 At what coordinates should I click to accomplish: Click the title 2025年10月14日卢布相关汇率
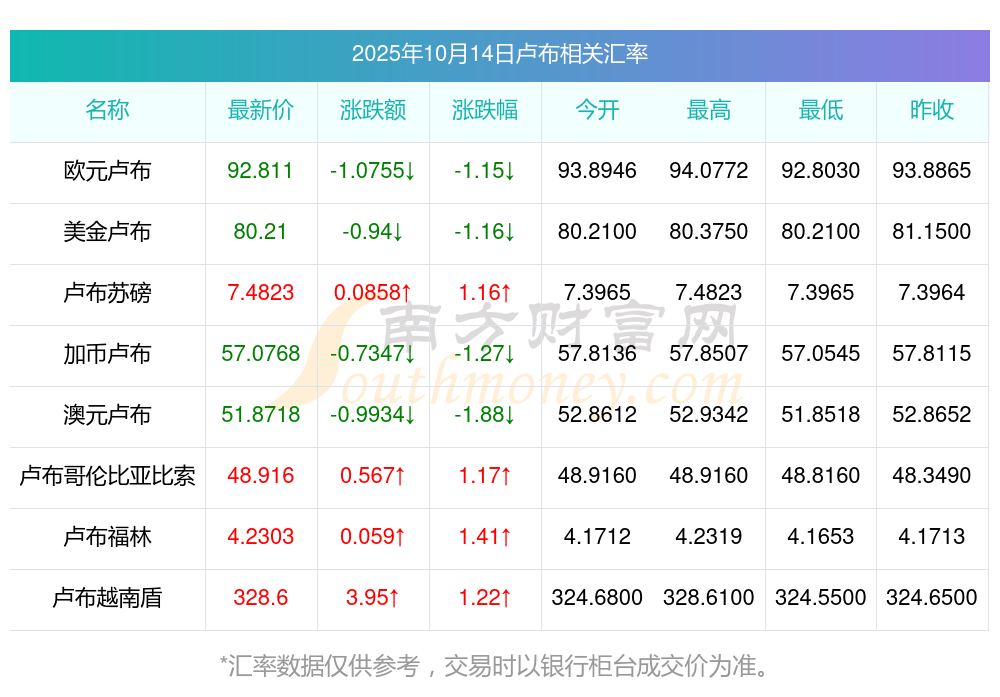[x=499, y=54]
